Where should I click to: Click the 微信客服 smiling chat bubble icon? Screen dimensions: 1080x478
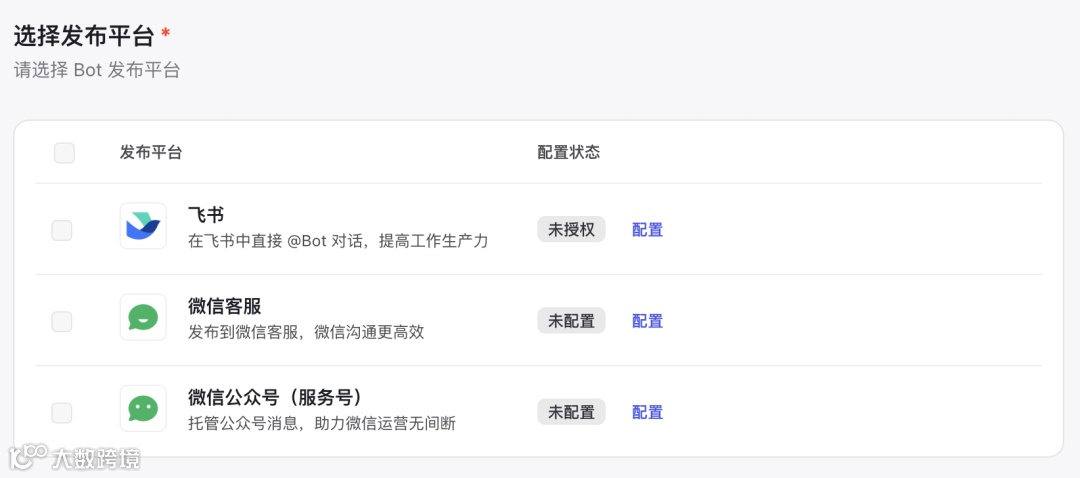143,318
